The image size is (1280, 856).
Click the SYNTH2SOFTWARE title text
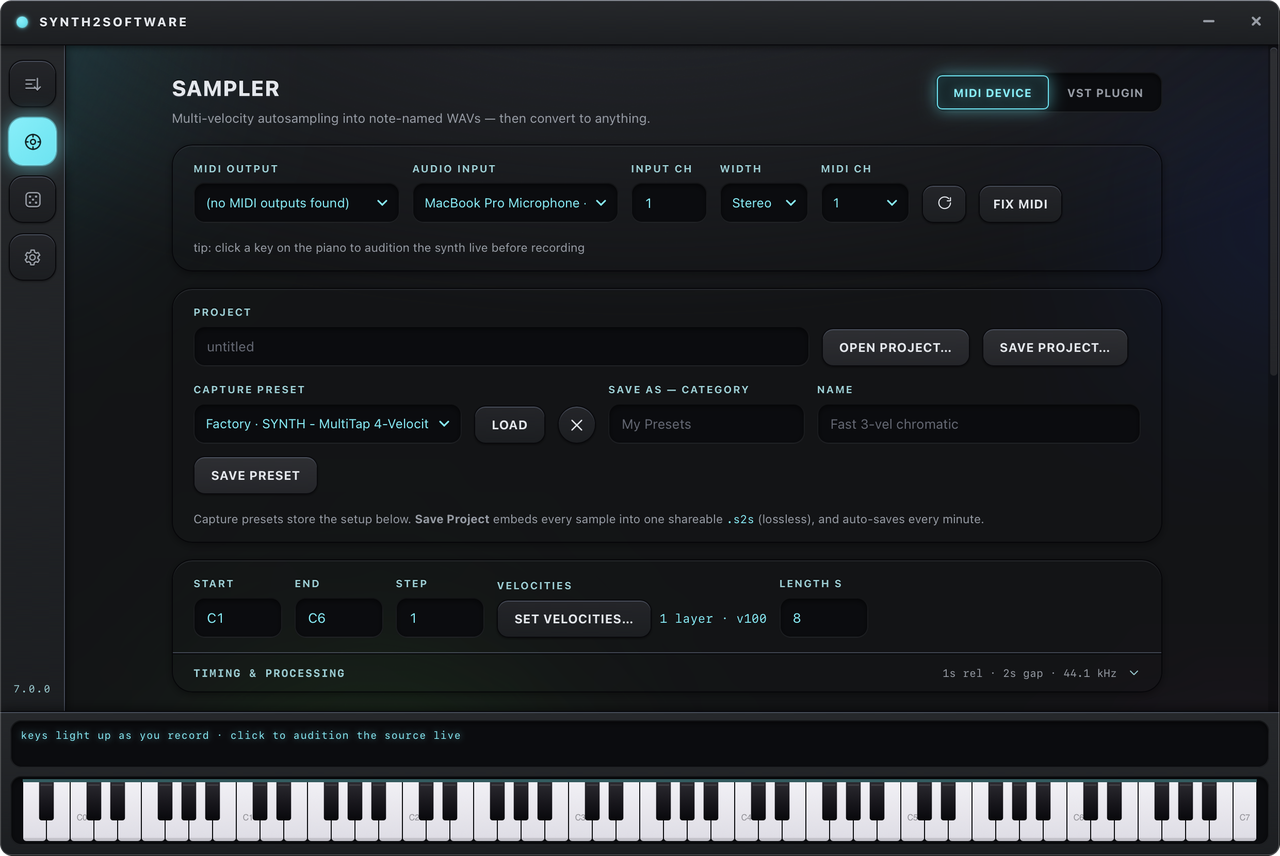[x=113, y=22]
